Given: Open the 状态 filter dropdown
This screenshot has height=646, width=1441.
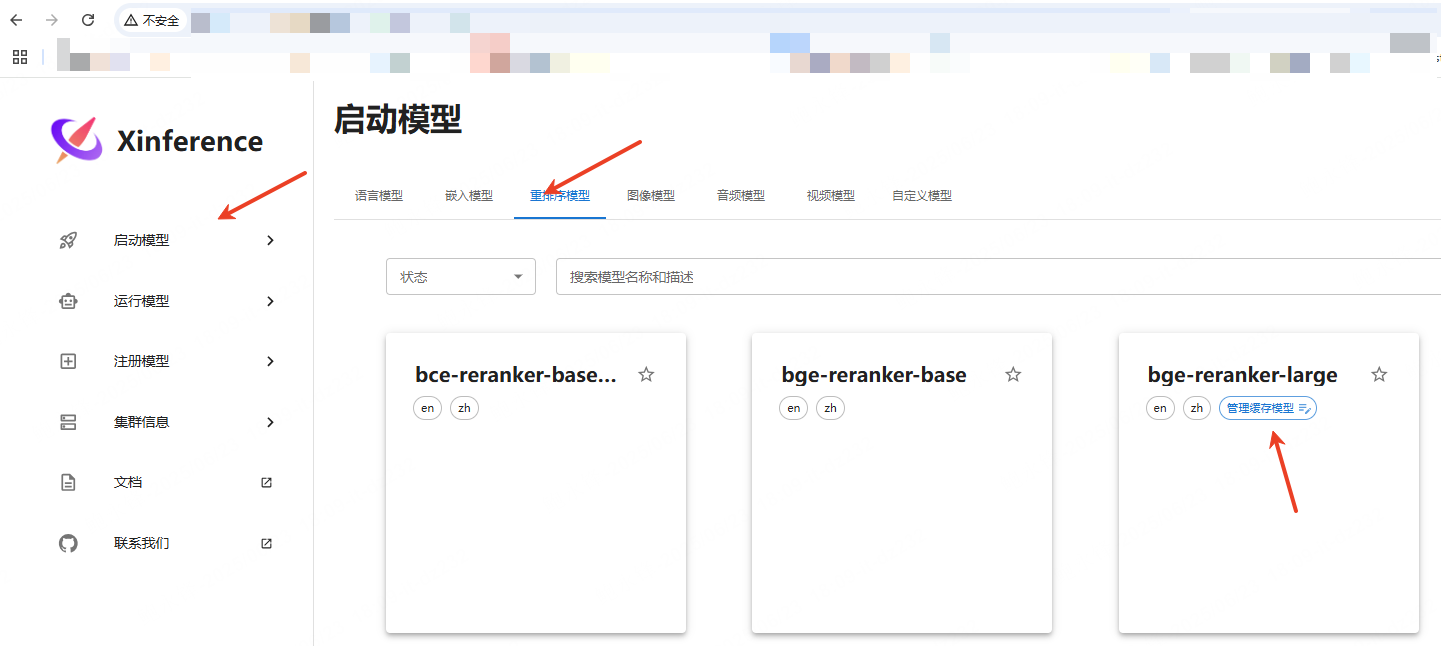Looking at the screenshot, I should coord(461,277).
